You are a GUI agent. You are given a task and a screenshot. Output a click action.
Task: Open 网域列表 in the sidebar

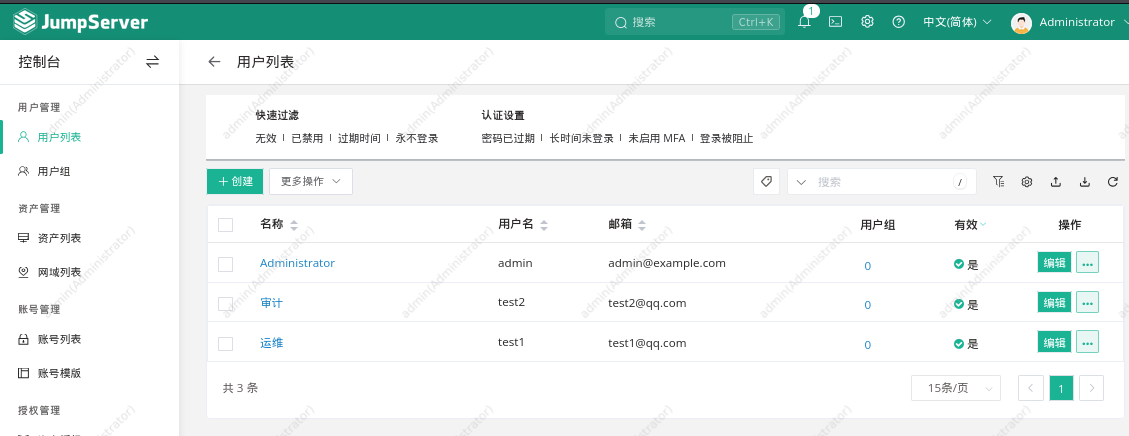coord(59,272)
